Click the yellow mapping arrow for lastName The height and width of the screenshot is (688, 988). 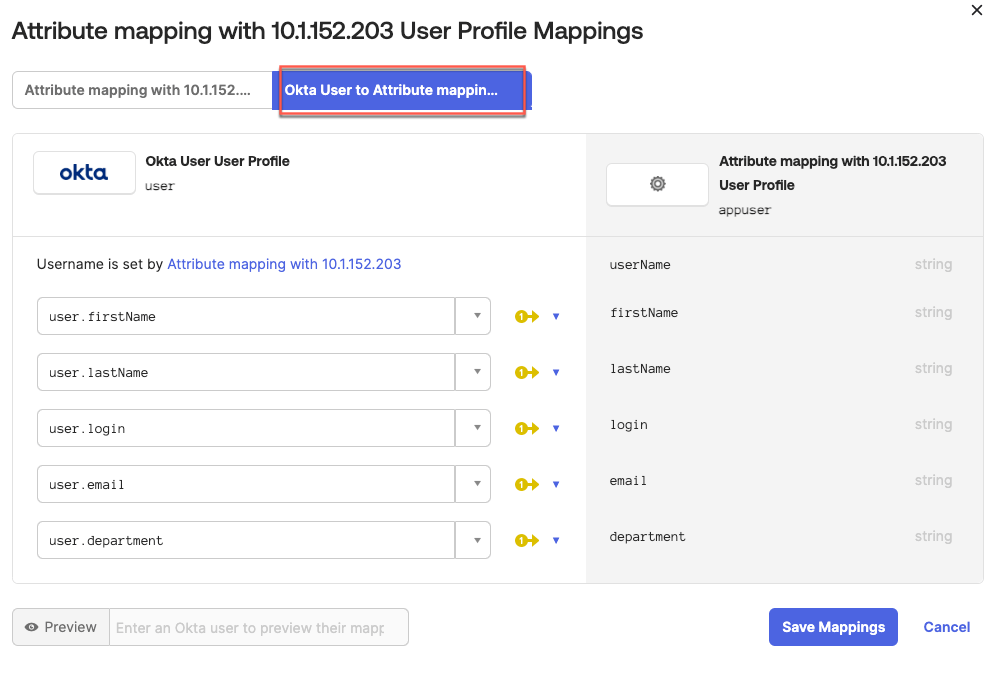tap(527, 372)
